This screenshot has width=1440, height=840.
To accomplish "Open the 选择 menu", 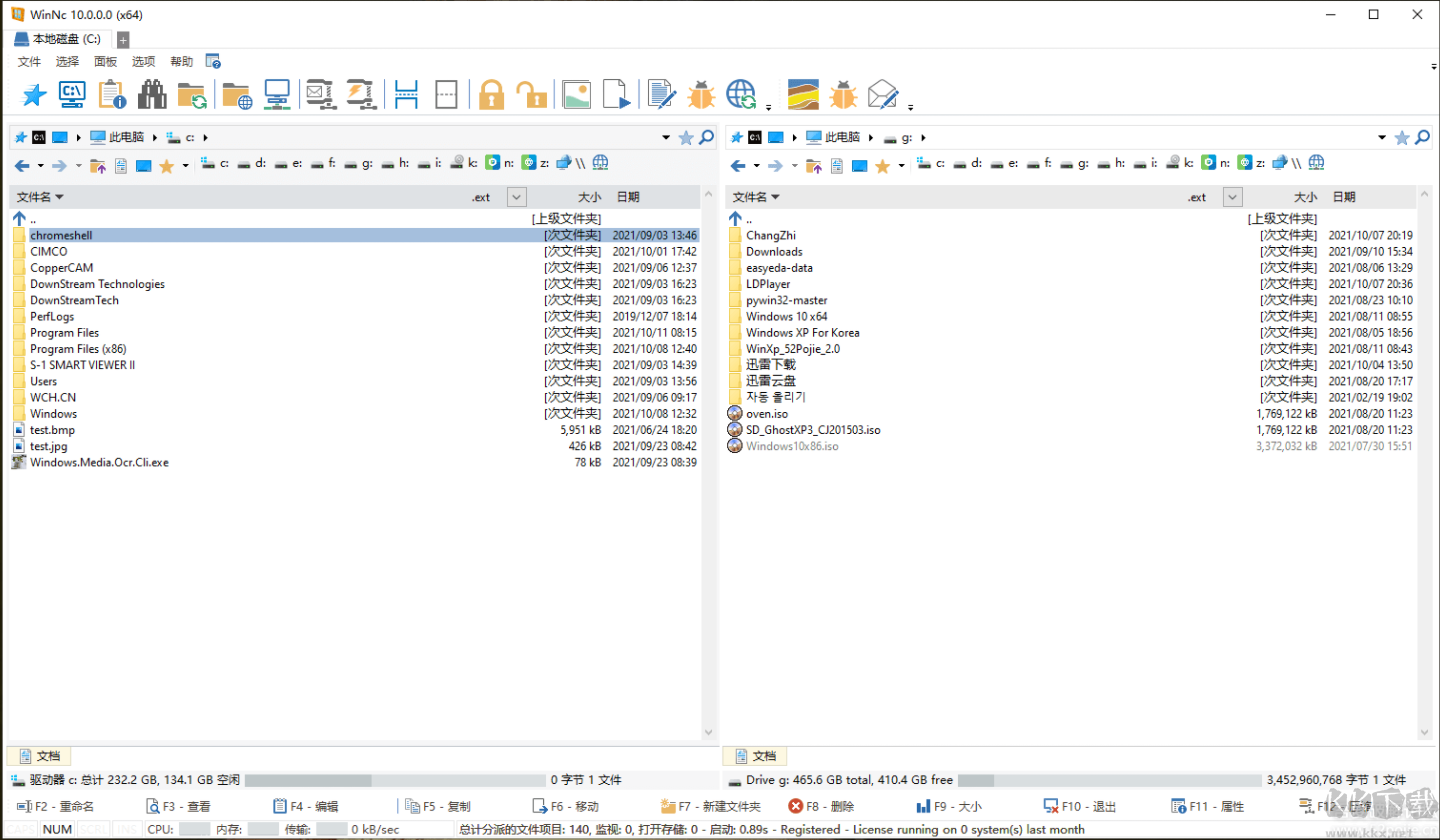I will [x=67, y=62].
